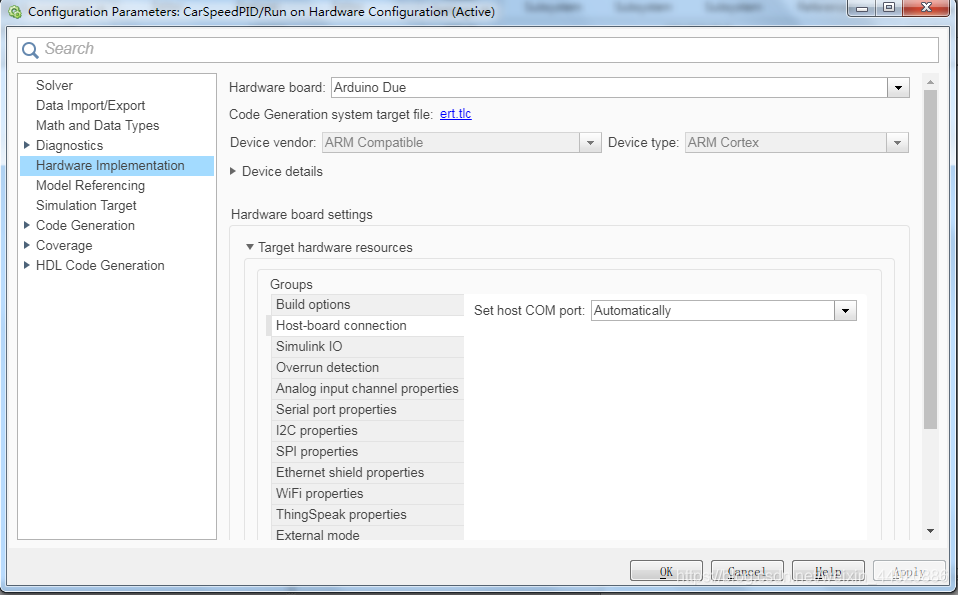Viewport: 958px width, 595px height.
Task: Expand HDL Code Generation tree node
Action: pos(27,265)
